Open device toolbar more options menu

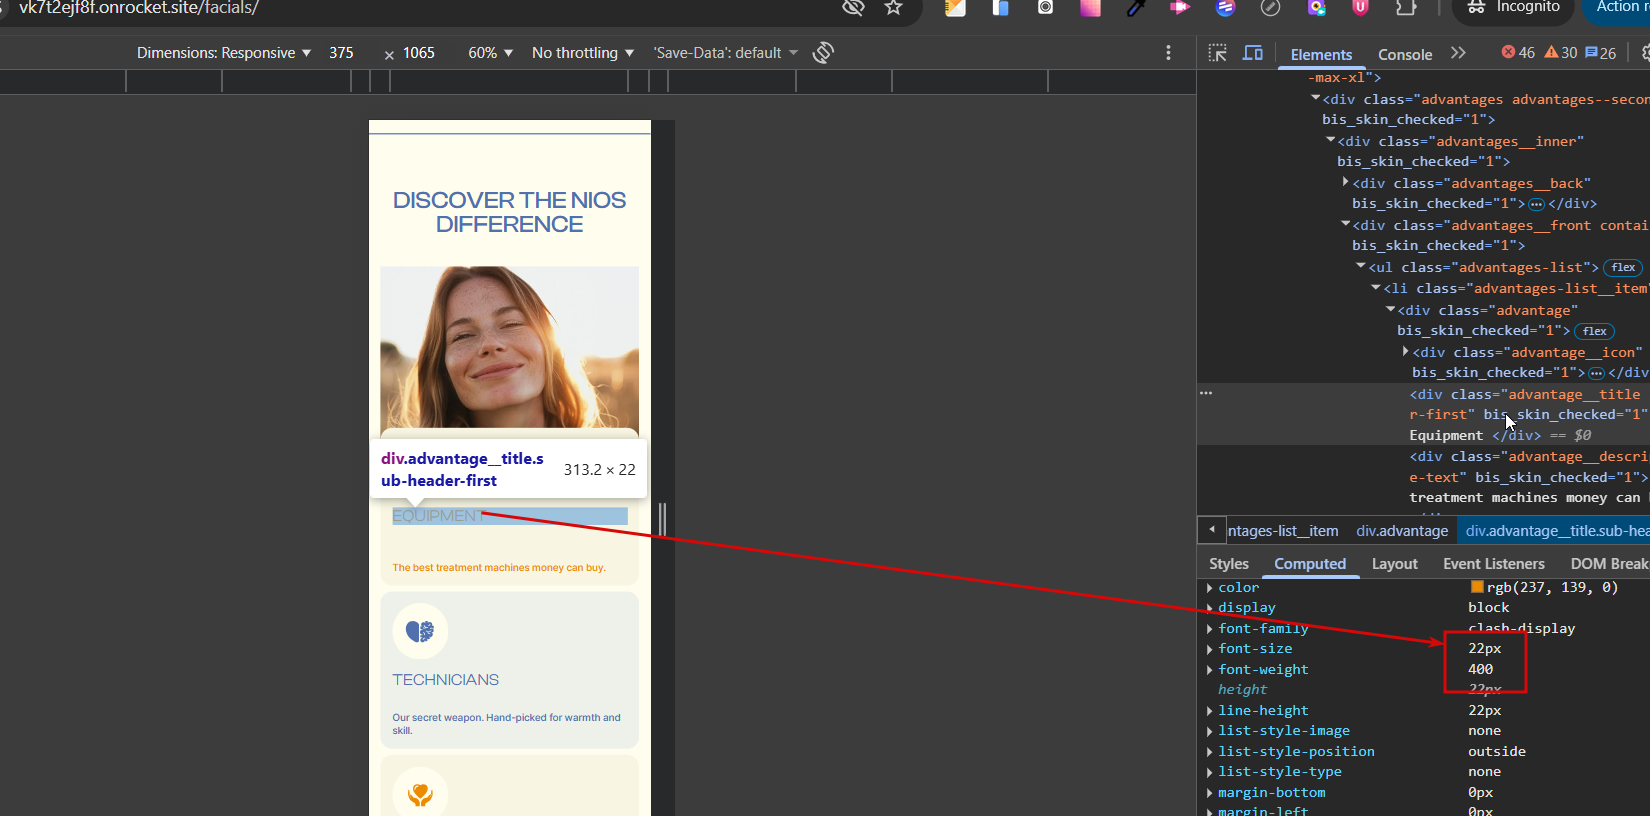click(1168, 53)
